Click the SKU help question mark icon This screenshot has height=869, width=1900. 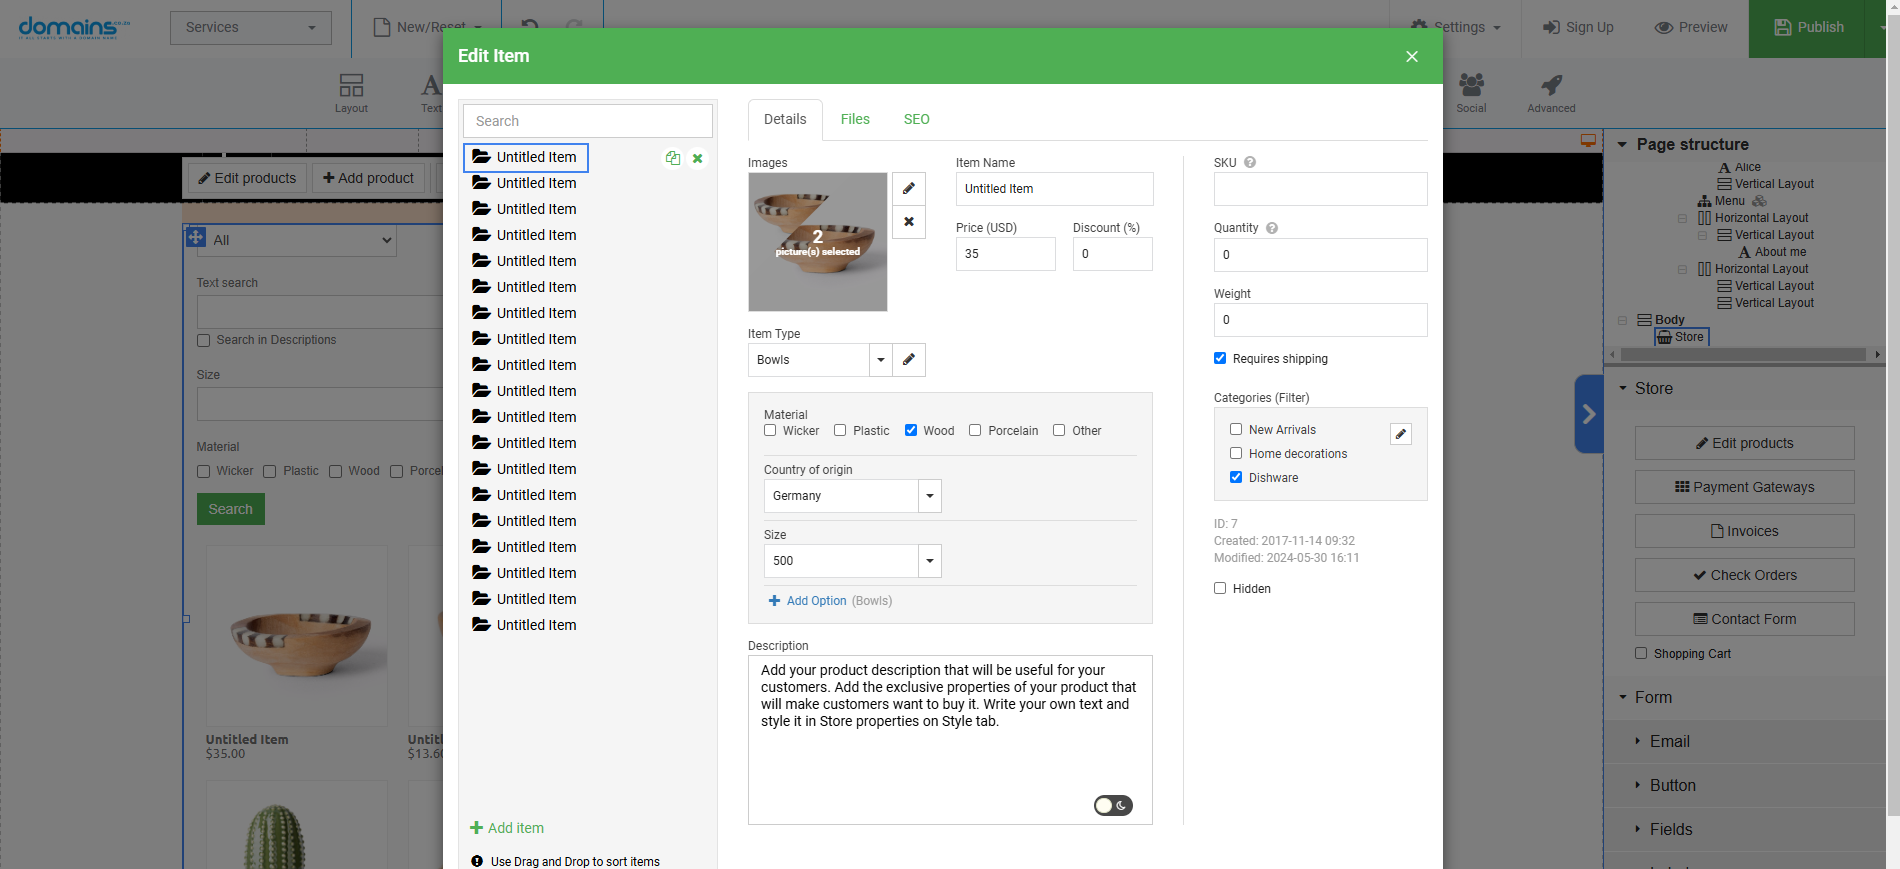[x=1250, y=162]
